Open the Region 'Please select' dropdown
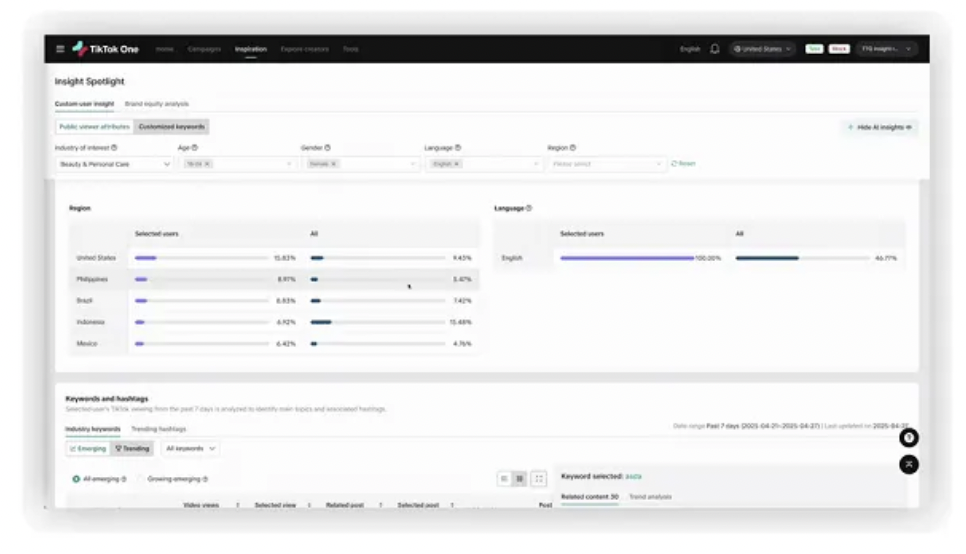The image size is (966, 554). [x=607, y=164]
